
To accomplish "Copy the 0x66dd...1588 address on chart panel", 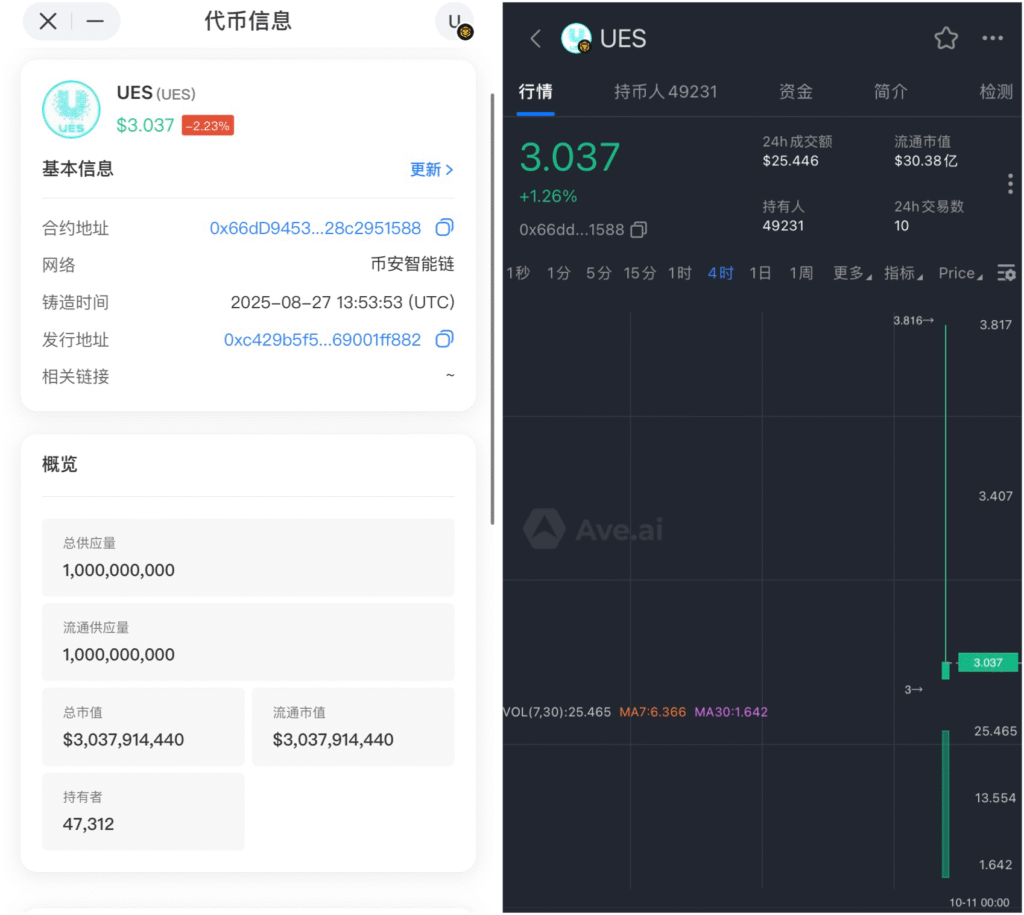I will pos(639,230).
